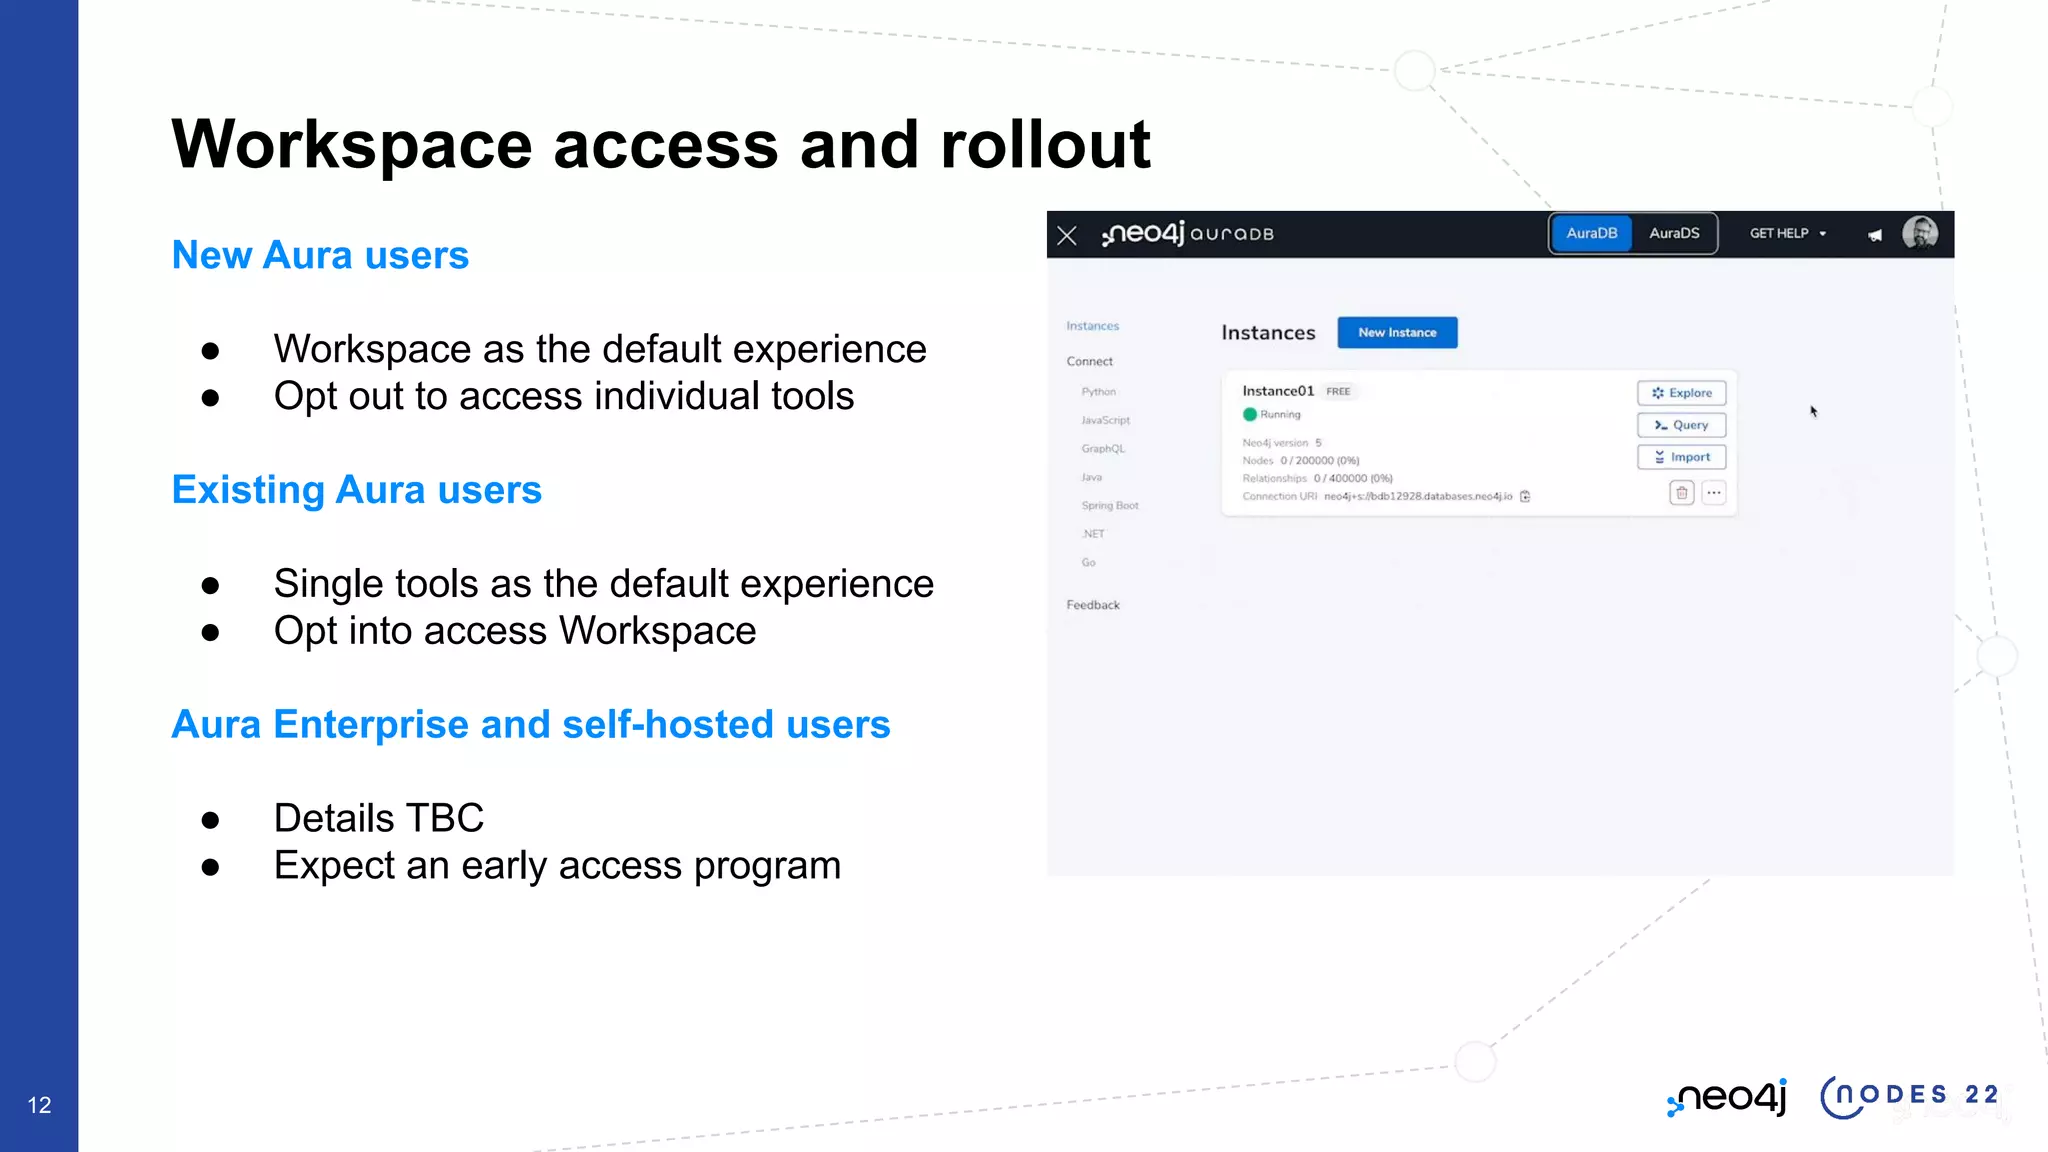Copy the connection URI via the clipboard icon
2048x1152 pixels.
pos(1525,496)
